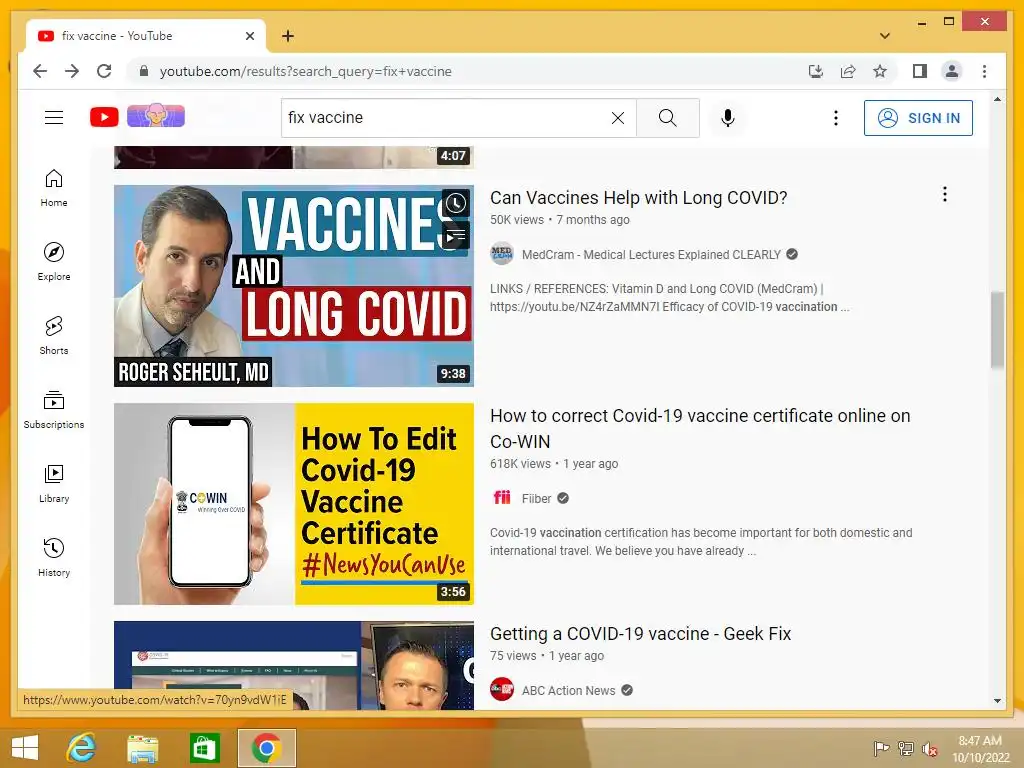Click network tray icon
The image size is (1024, 768).
coord(906,749)
